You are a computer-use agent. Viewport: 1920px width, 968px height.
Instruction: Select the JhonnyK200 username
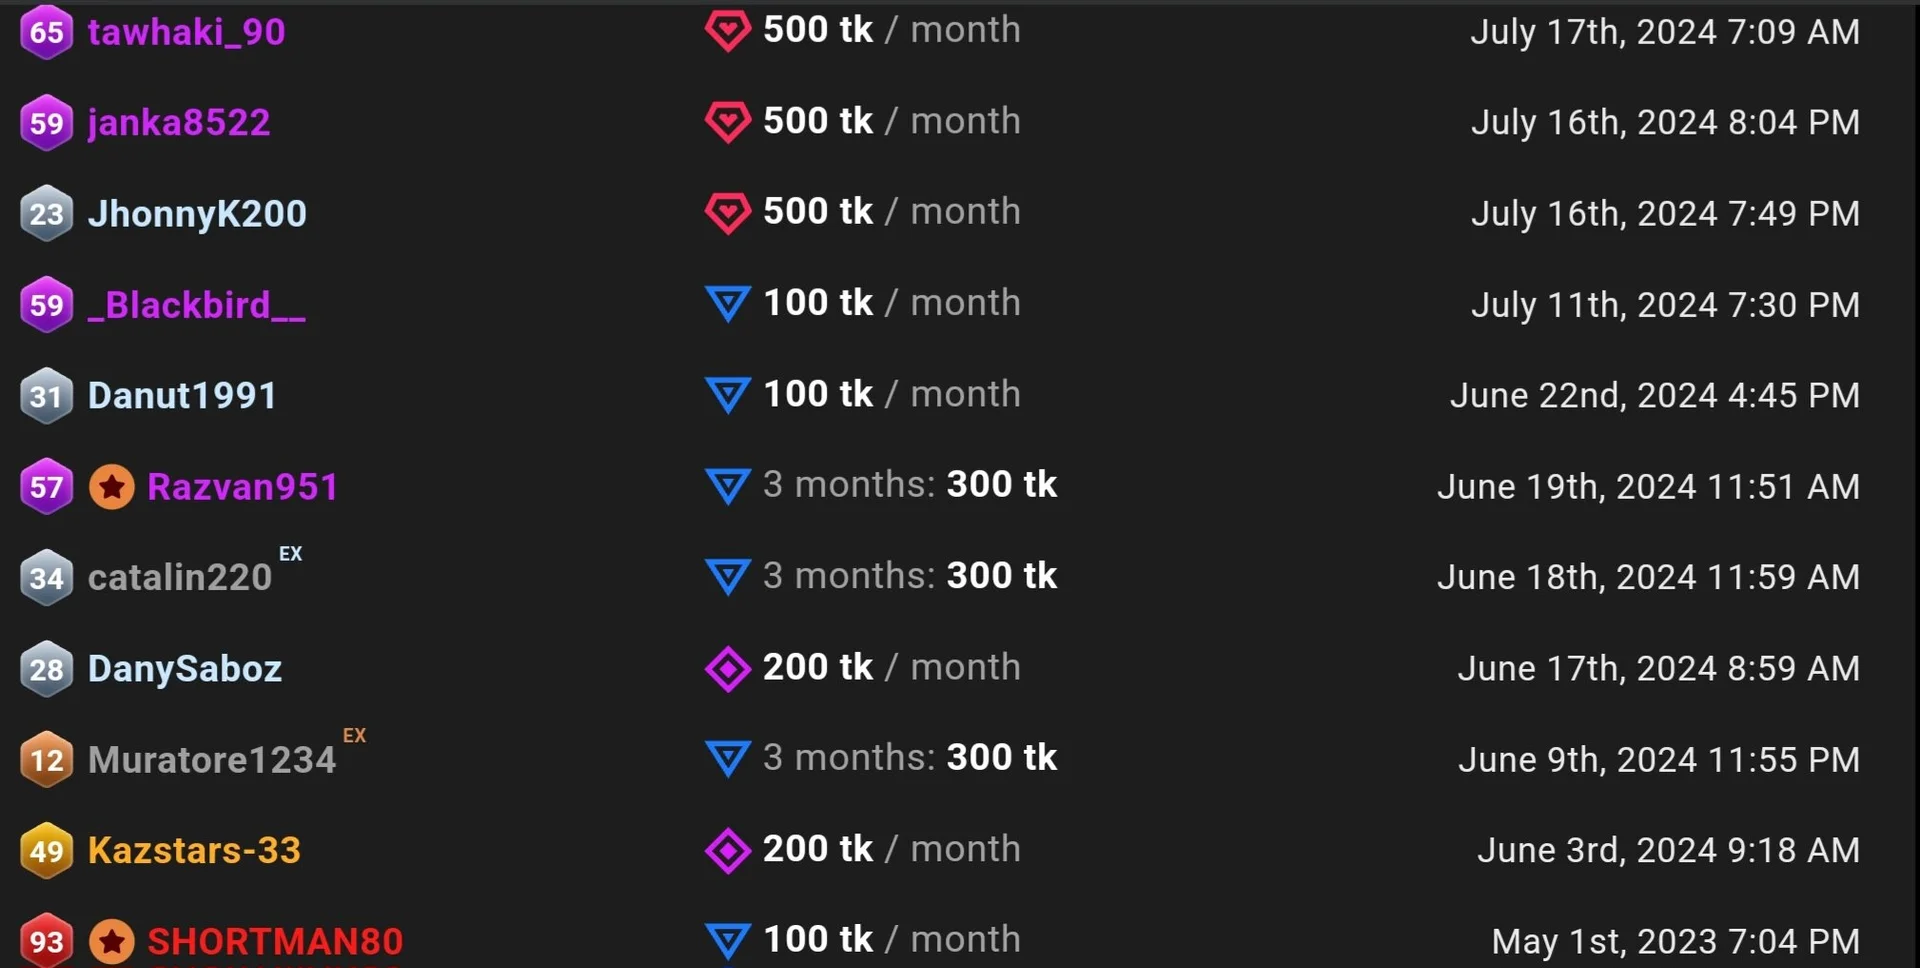(x=197, y=214)
